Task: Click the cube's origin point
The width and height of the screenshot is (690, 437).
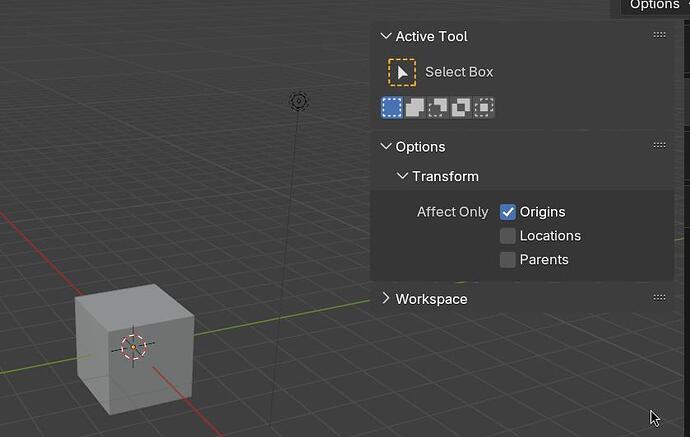Action: (x=133, y=347)
